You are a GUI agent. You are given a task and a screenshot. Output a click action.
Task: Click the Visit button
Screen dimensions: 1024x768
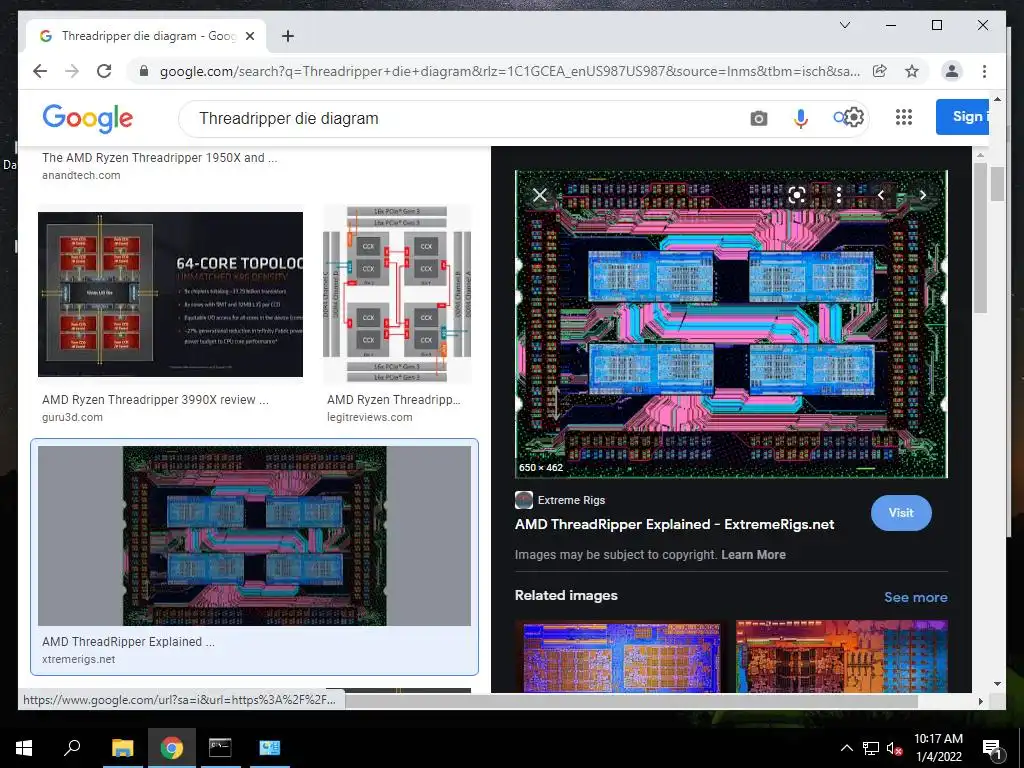click(x=901, y=513)
